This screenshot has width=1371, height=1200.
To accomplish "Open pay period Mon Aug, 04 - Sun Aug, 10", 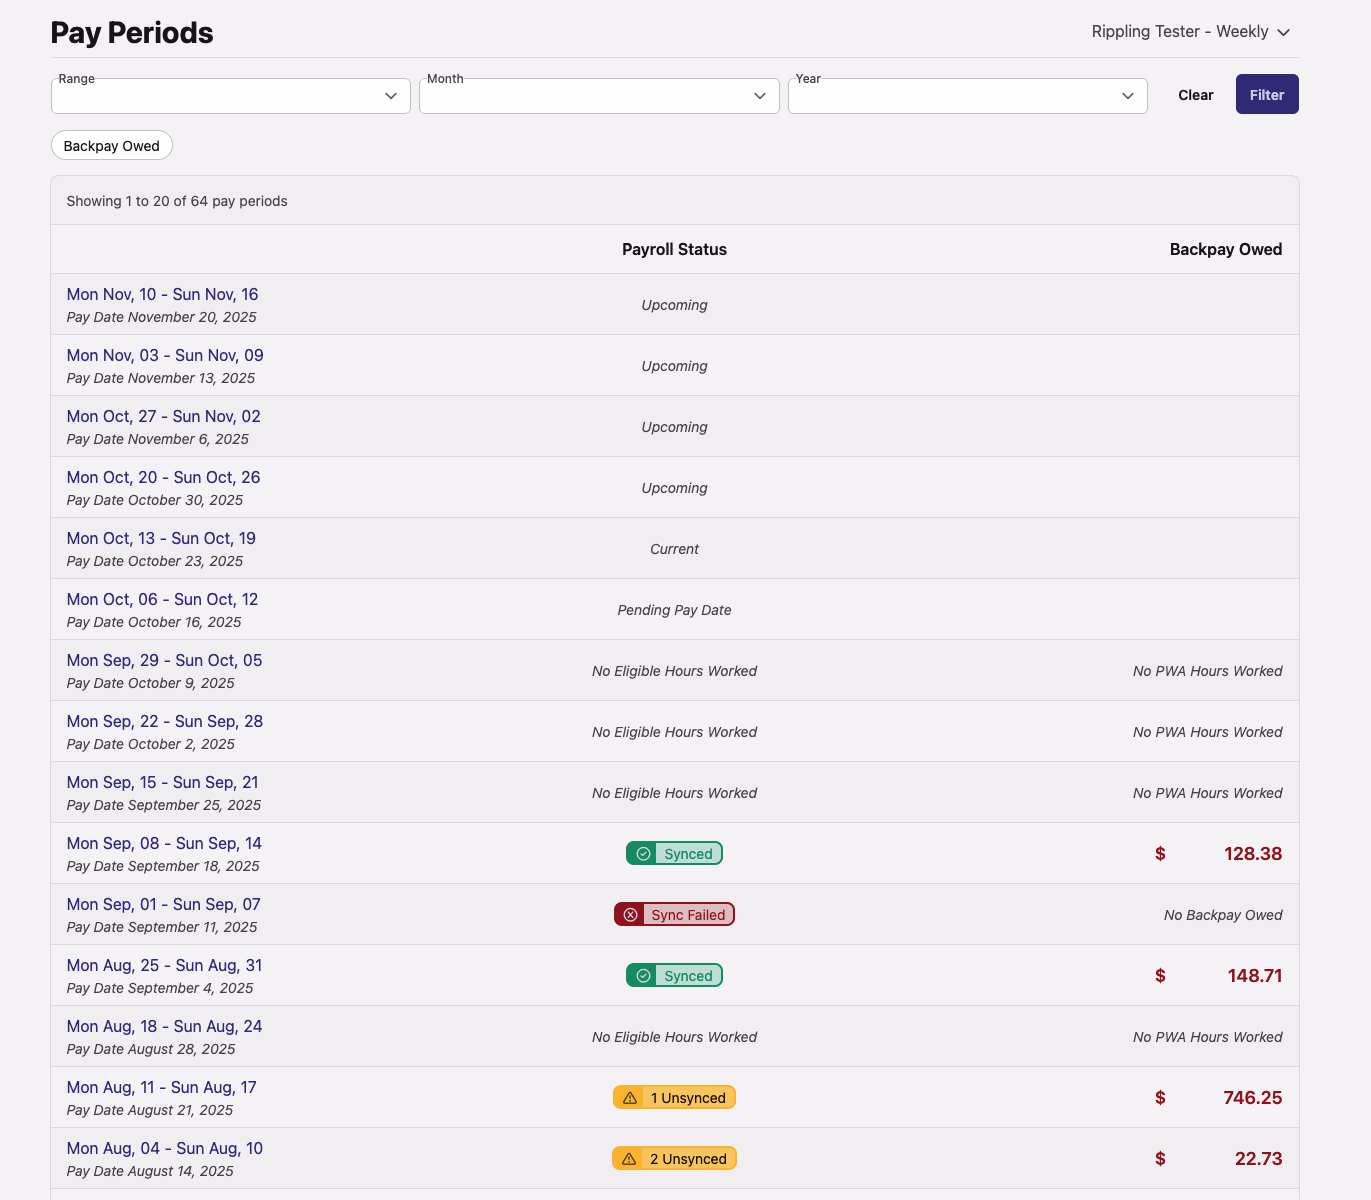I will click(165, 1148).
